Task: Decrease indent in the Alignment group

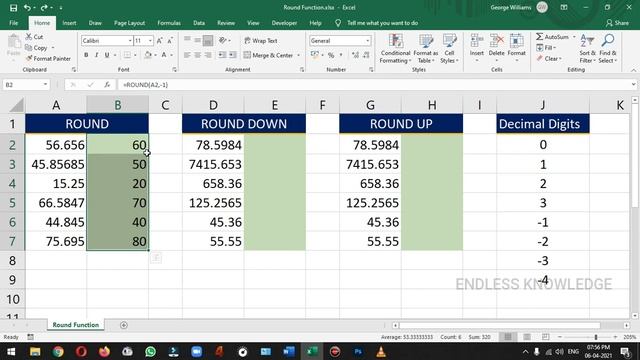Action: (x=222, y=55)
